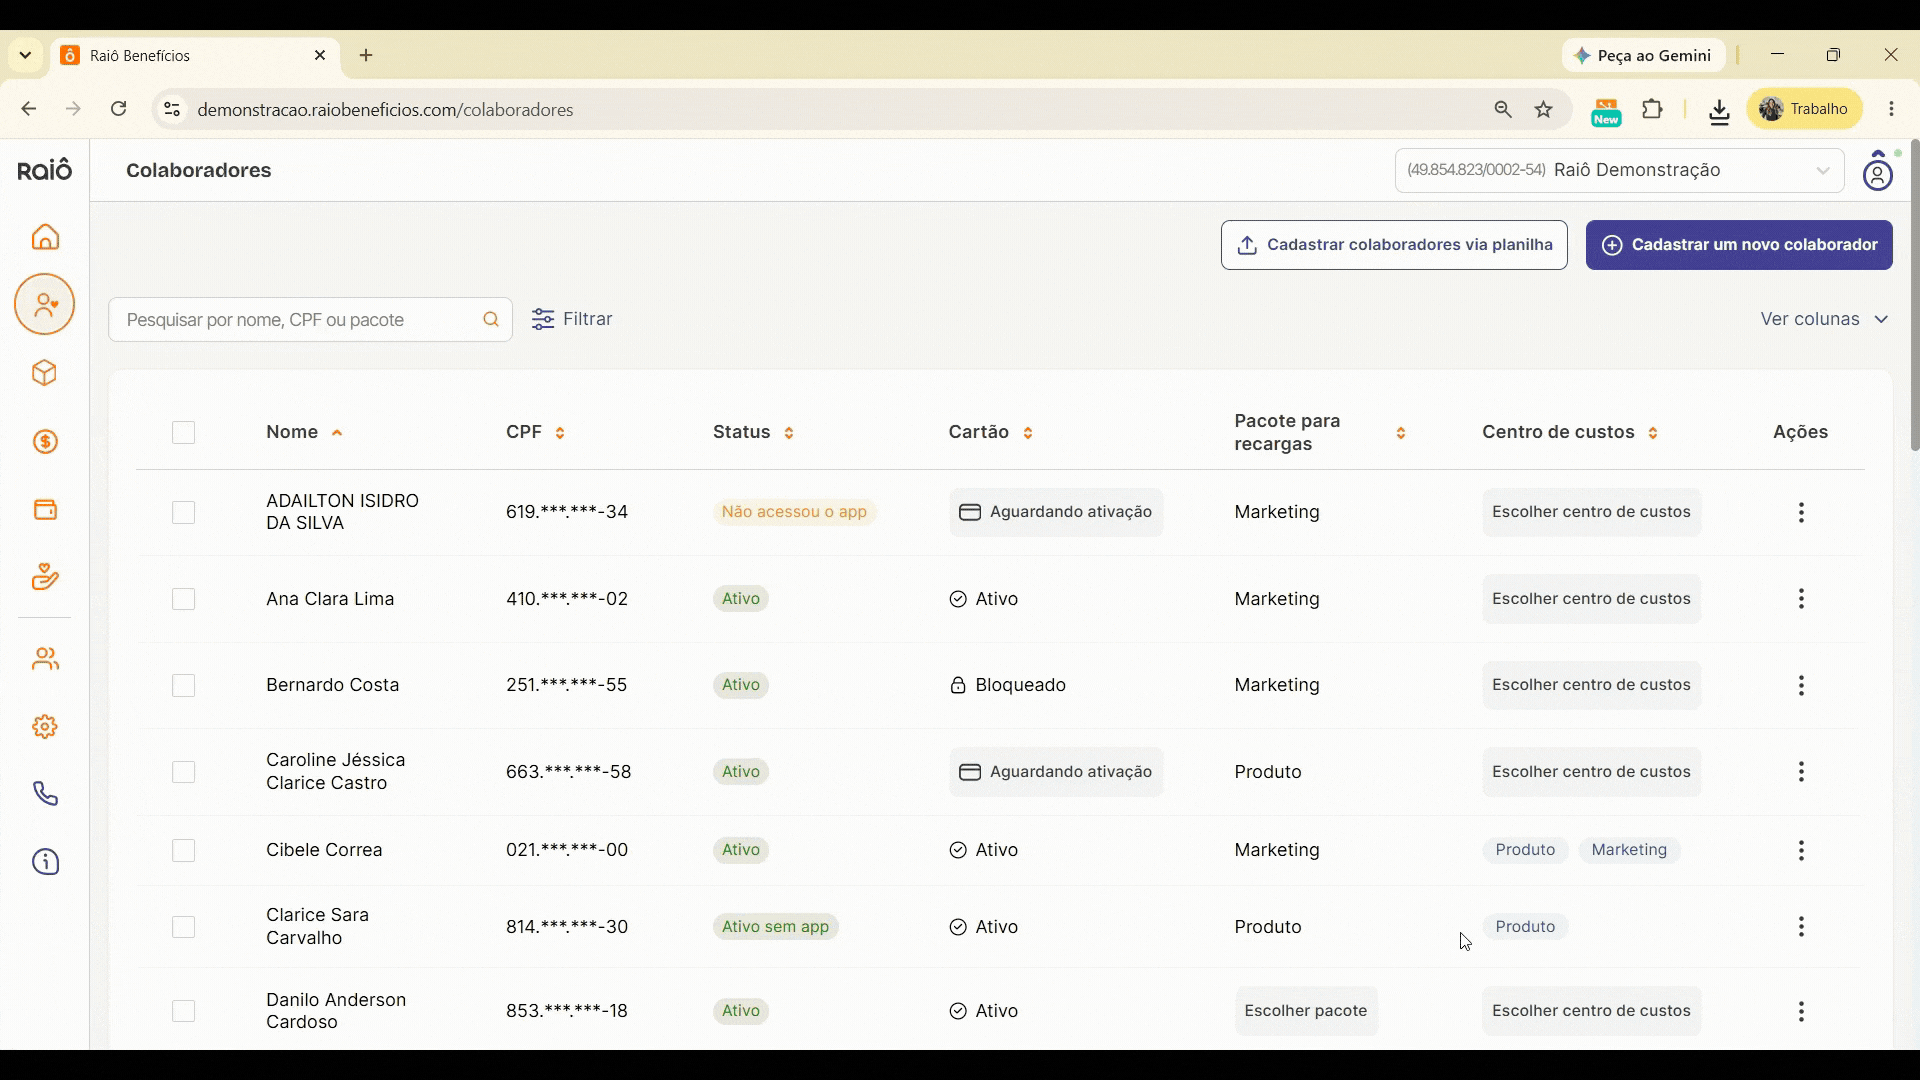Click Cadastrar um novo colaborador button
Viewport: 1920px width, 1080px height.
pos(1739,245)
